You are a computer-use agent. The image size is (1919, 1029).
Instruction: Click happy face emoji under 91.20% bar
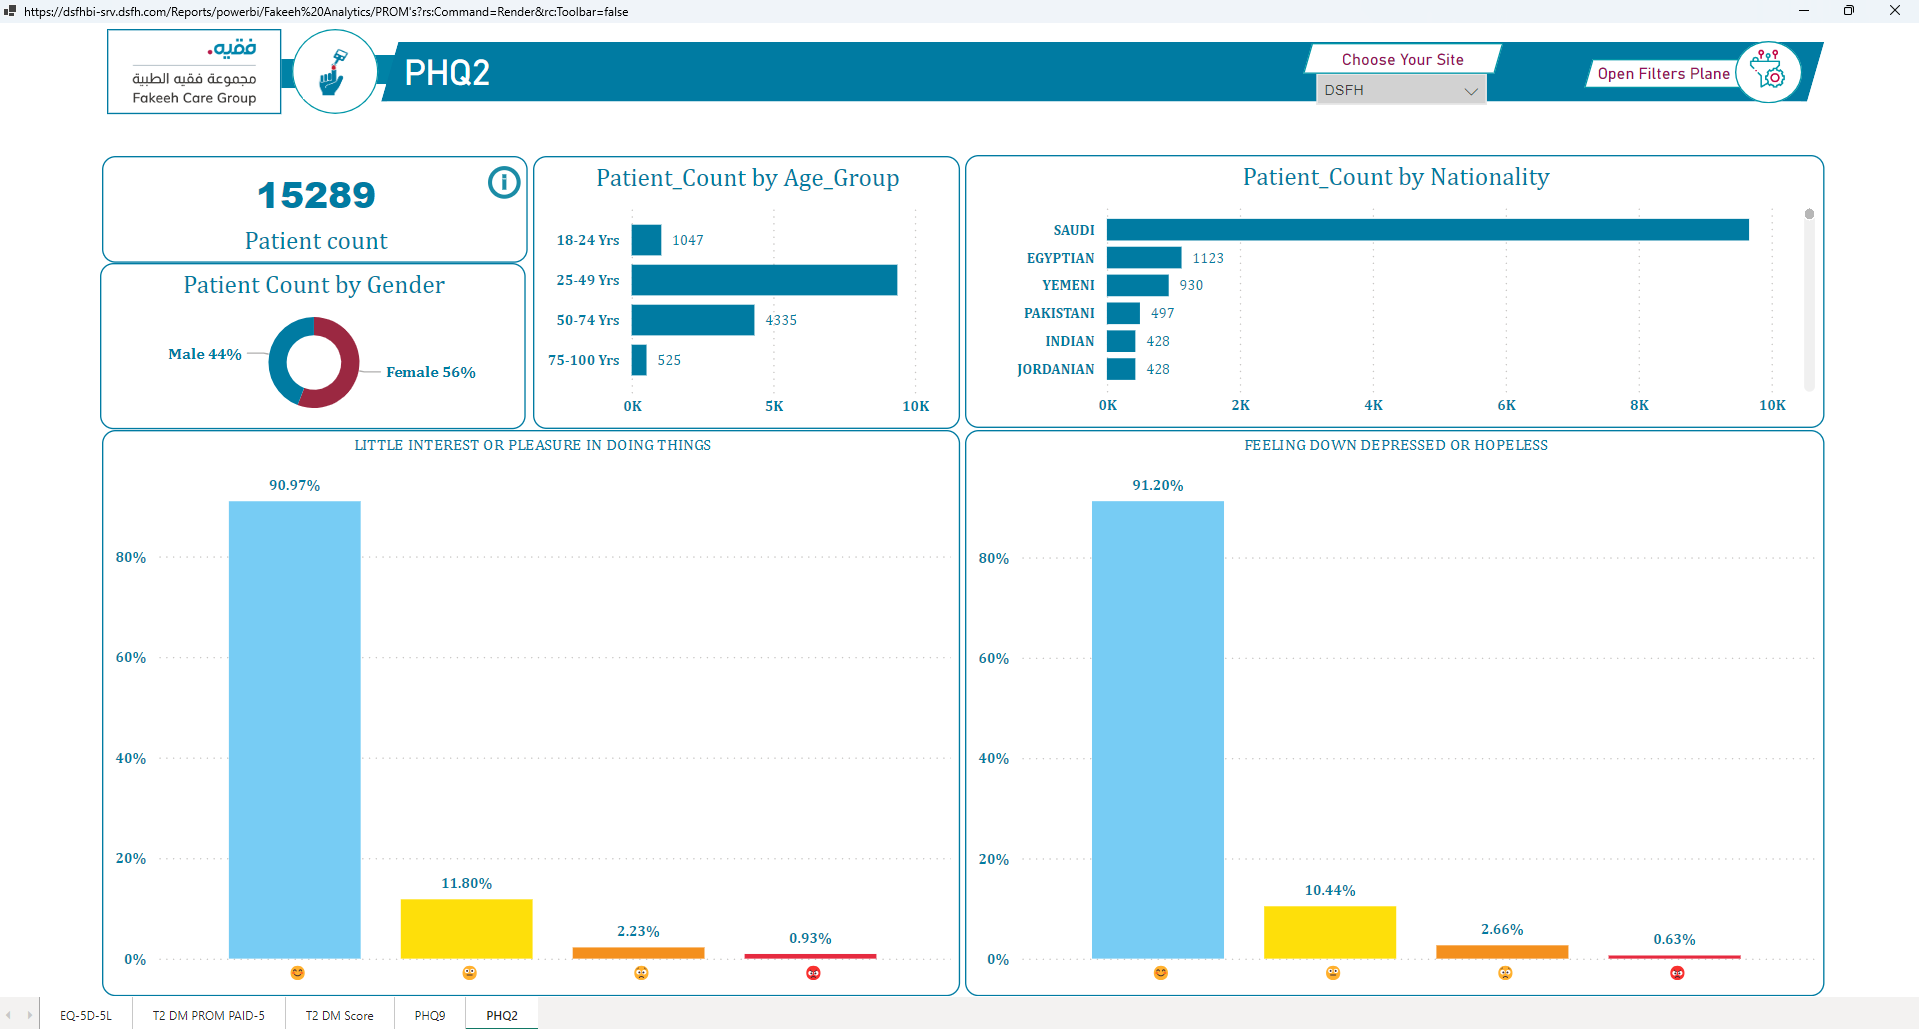[x=1160, y=973]
